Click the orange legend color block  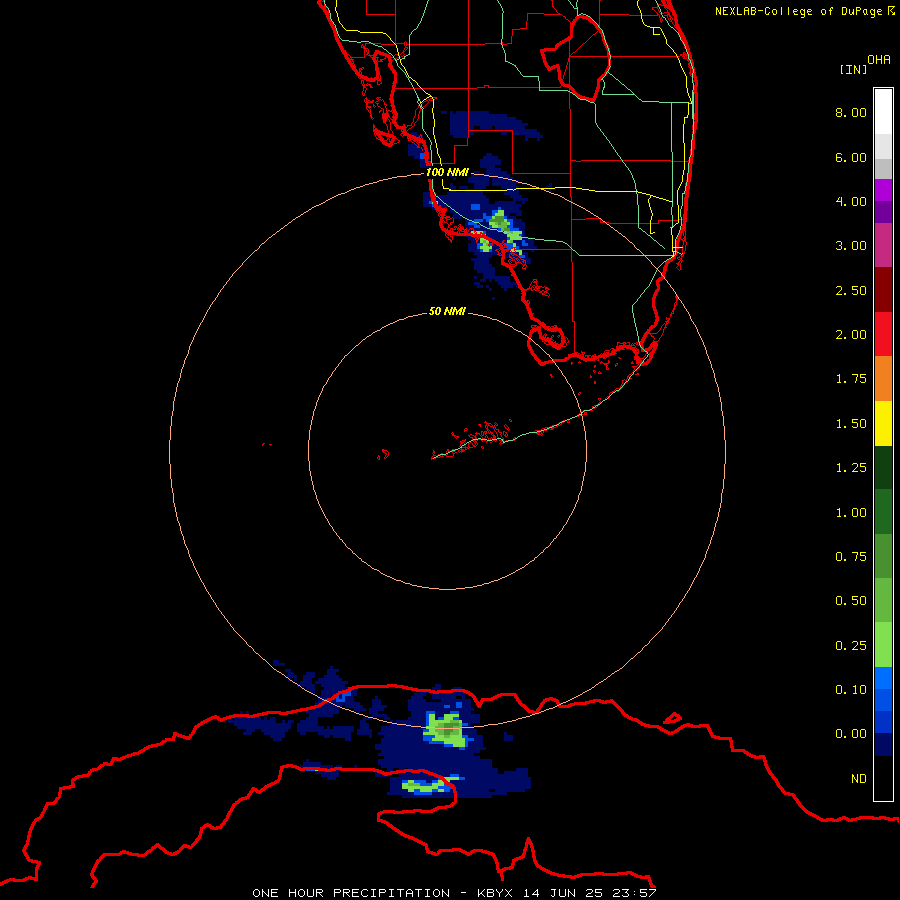click(x=883, y=379)
